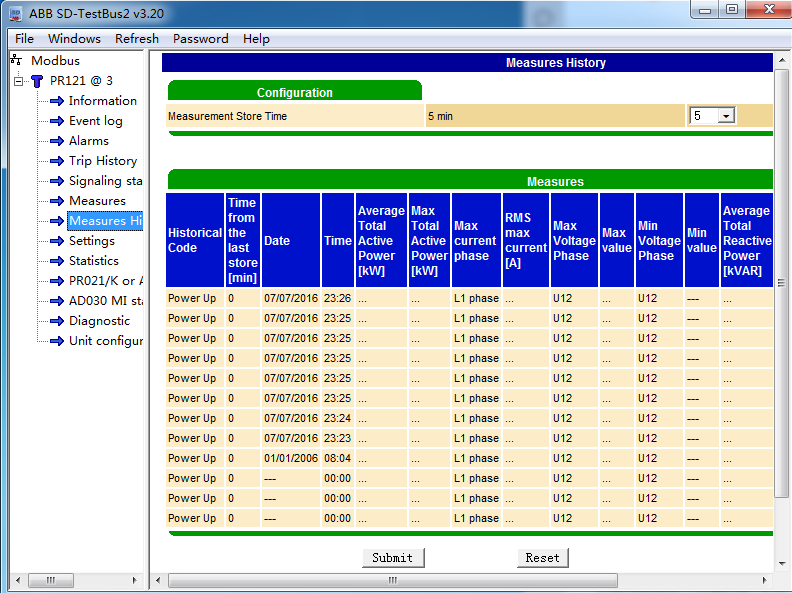
Task: Open the Help menu
Action: tap(256, 39)
